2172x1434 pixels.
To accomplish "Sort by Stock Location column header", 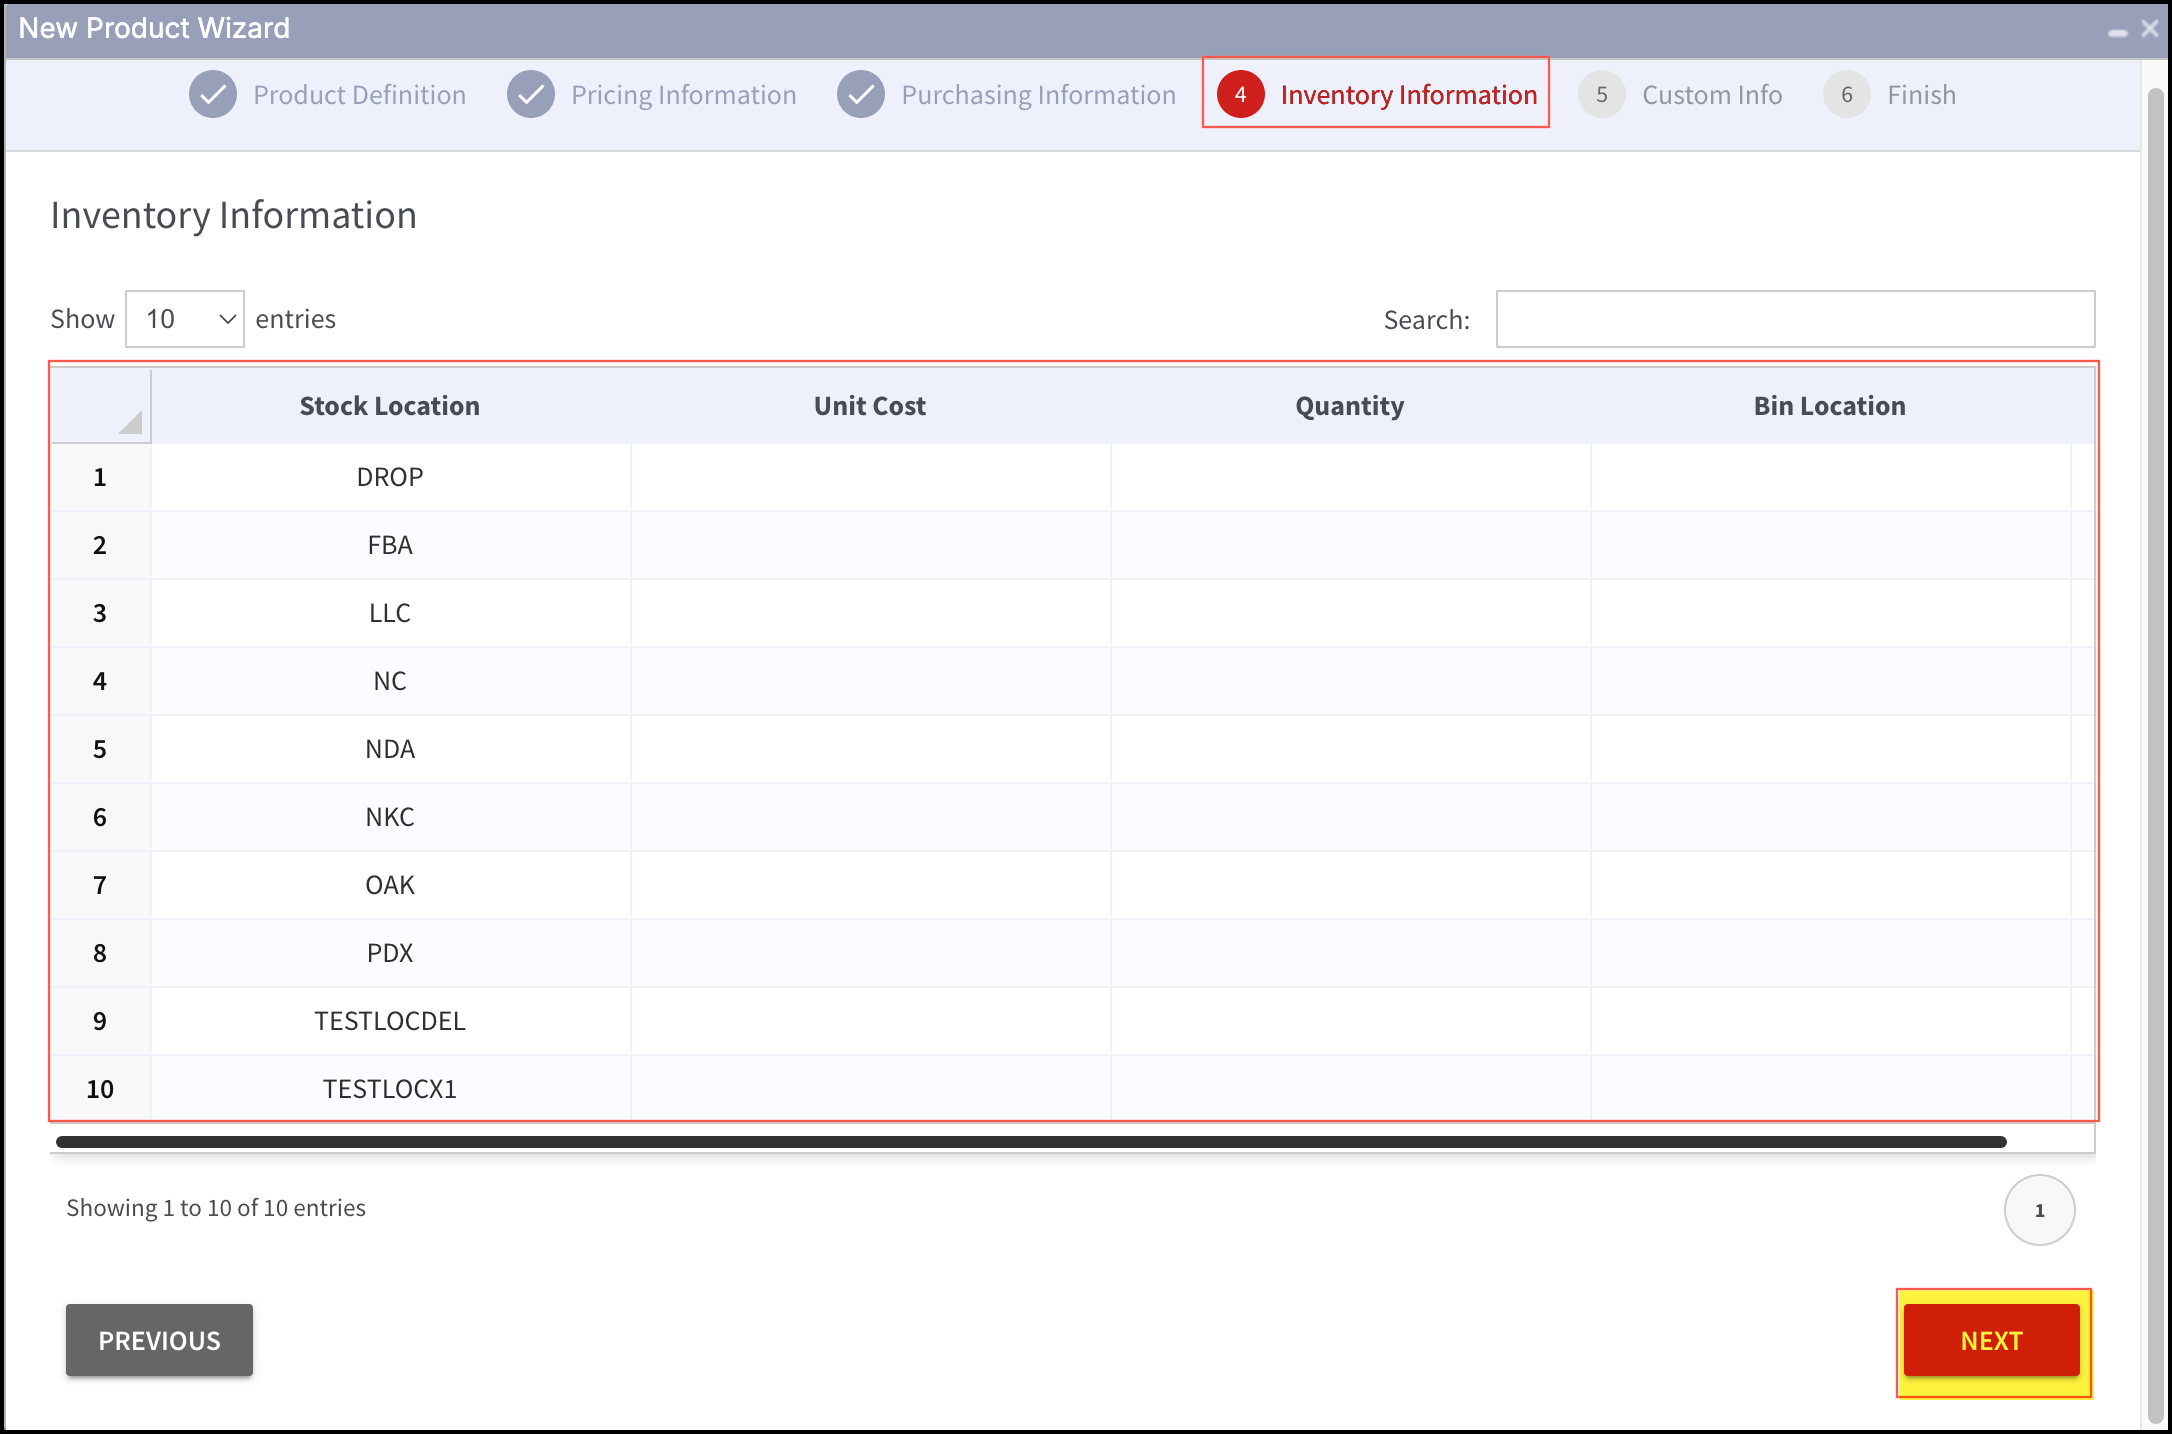I will coord(390,406).
